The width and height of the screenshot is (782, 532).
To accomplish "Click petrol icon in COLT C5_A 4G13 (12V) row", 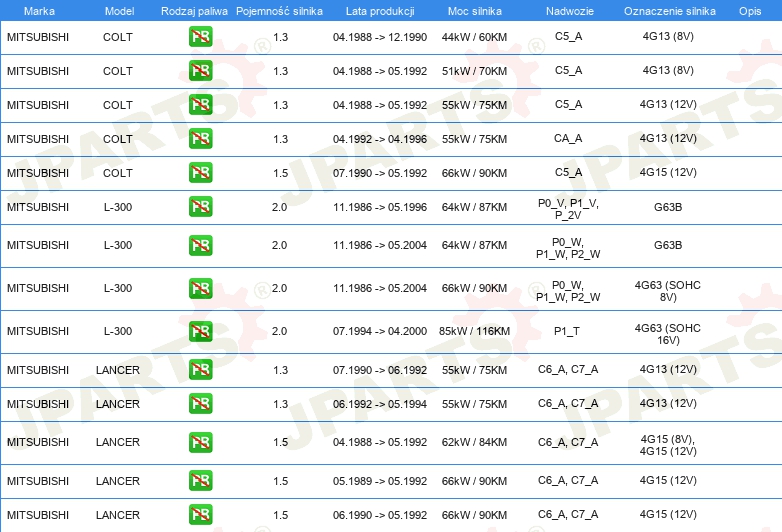I will 200,105.
